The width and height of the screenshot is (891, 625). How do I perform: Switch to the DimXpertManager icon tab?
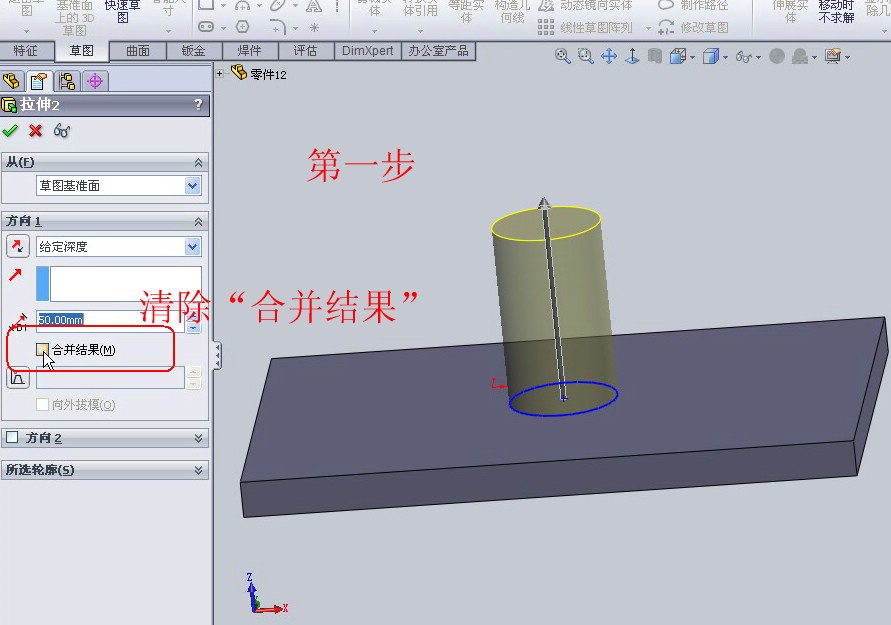95,81
